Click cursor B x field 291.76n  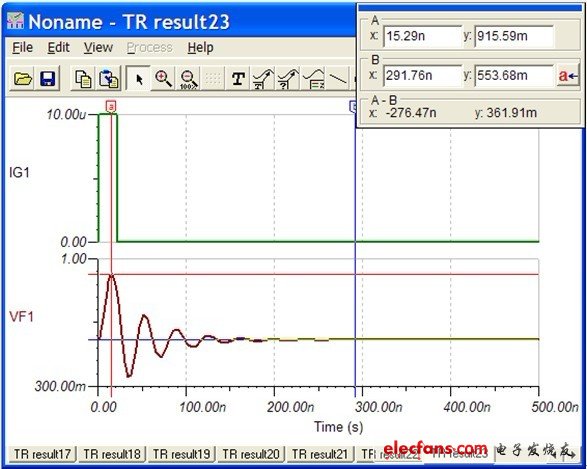[x=423, y=76]
